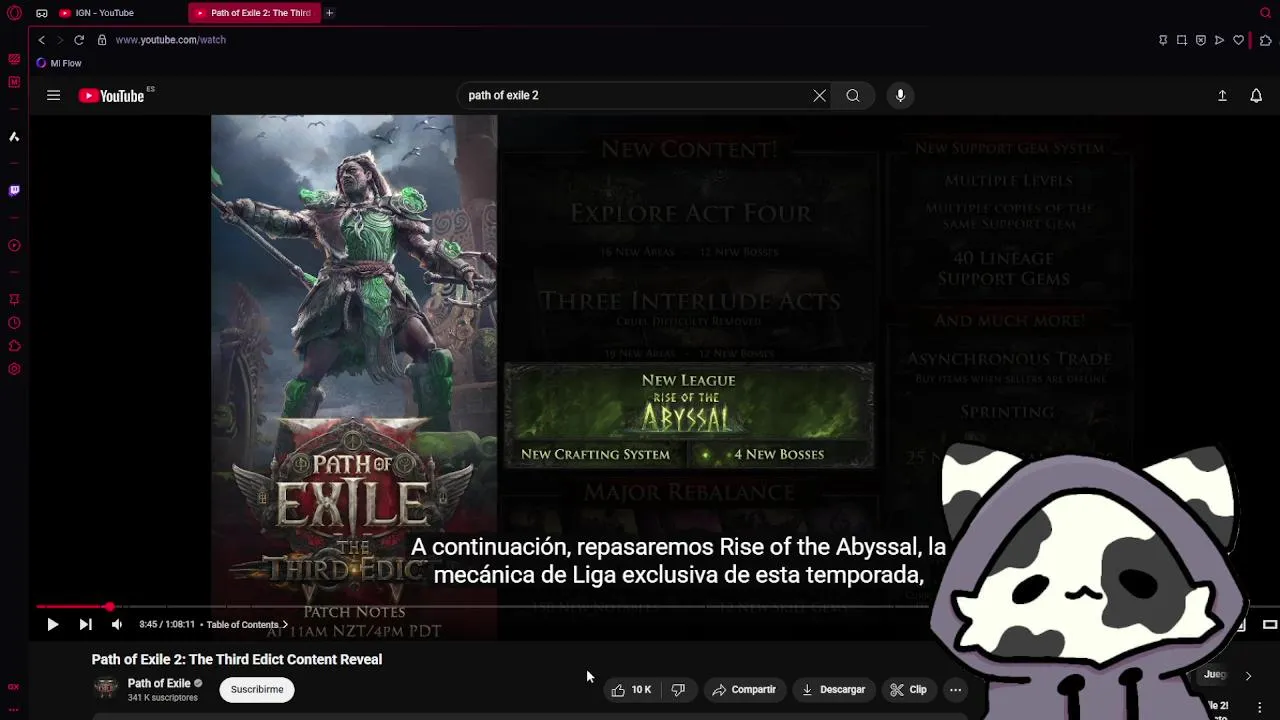The width and height of the screenshot is (1280, 720).
Task: Open the Mi Flow bookmark
Action: [59, 63]
